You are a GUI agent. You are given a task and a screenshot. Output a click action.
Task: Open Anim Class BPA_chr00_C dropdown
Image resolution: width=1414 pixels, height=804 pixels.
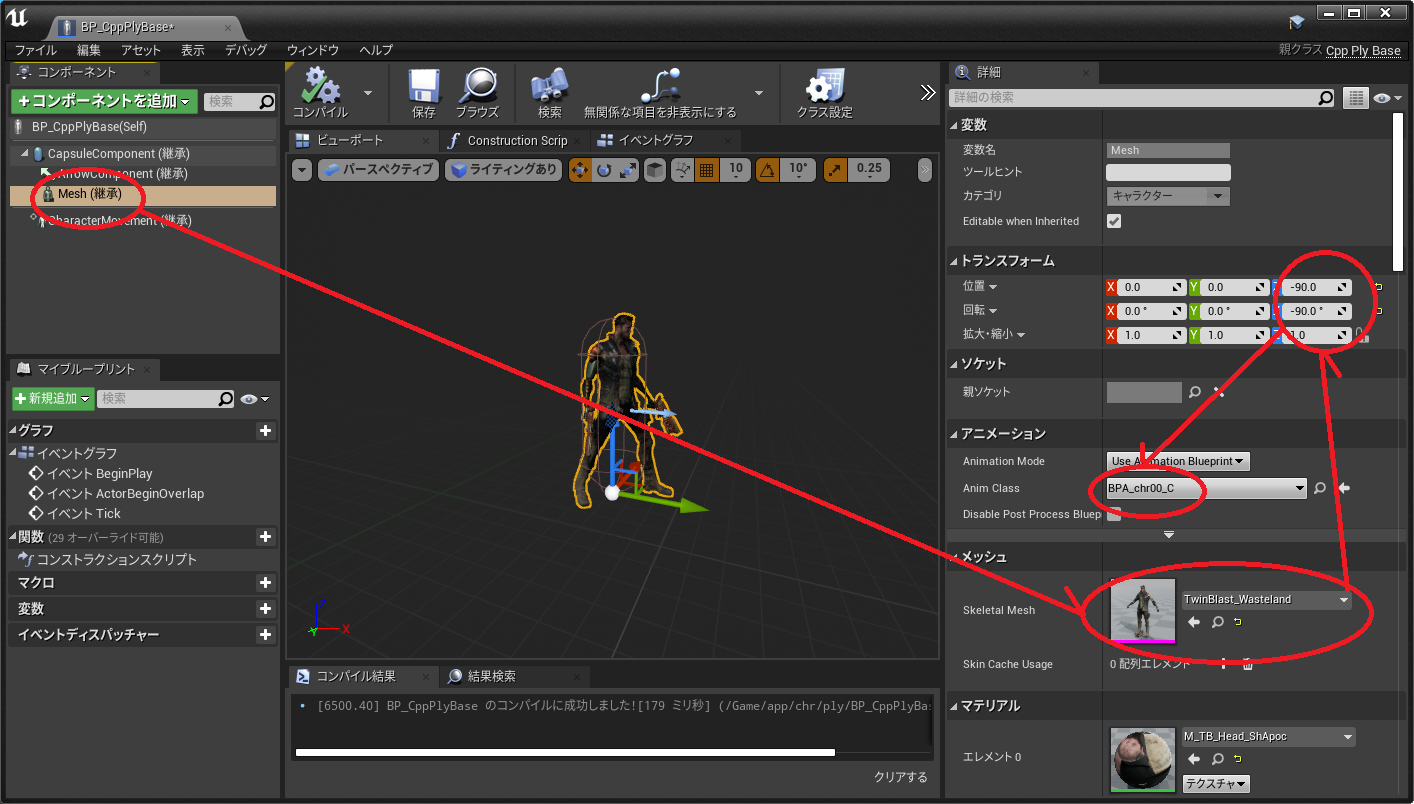1207,488
